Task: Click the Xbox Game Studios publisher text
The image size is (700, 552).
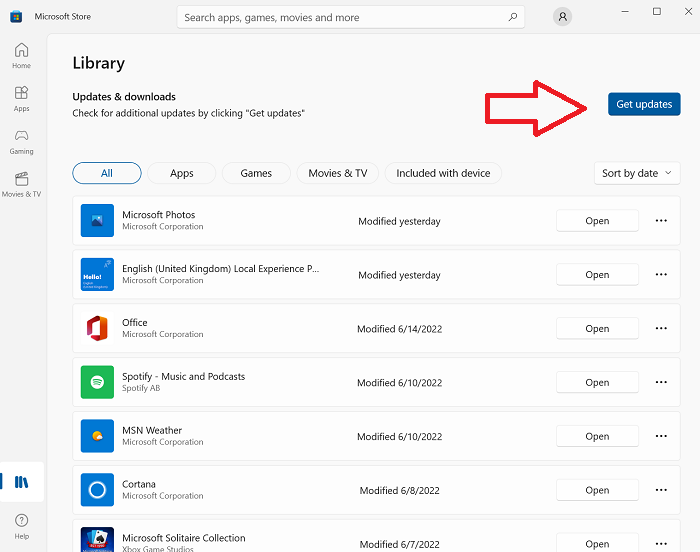Action: (x=158, y=548)
